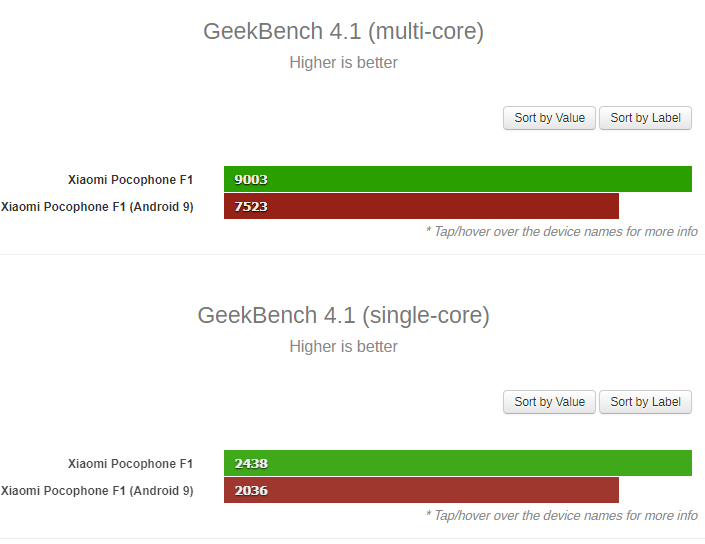Click Pocophone F1 (Android 9) label in single-core chart

click(x=97, y=490)
